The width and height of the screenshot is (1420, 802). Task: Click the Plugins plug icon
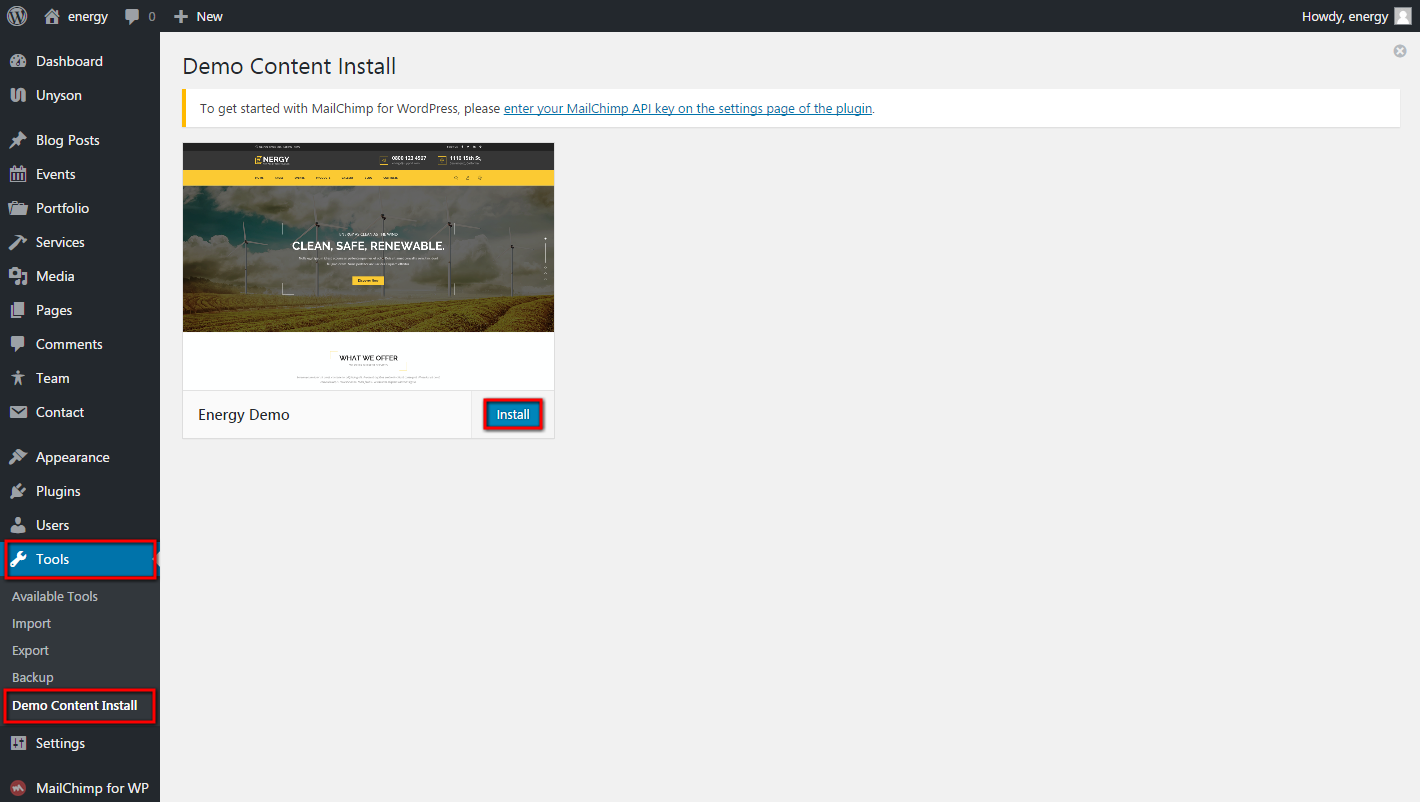pos(18,491)
